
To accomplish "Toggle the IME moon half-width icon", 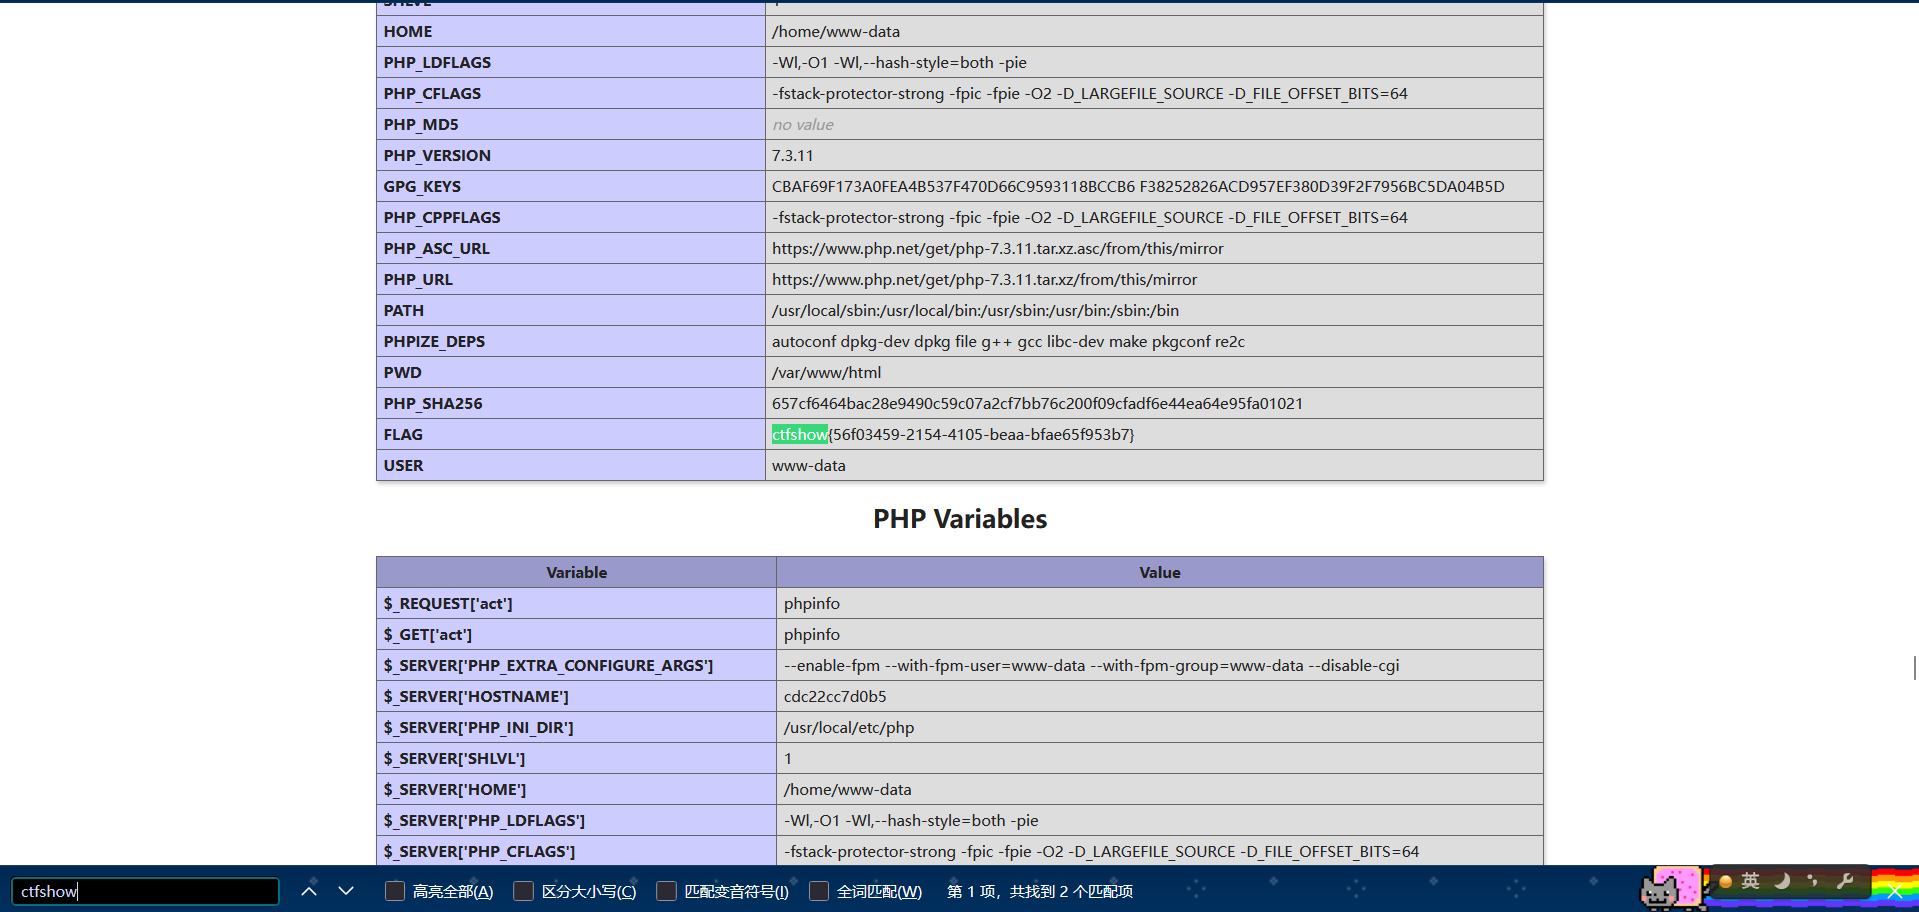I will click(x=1781, y=881).
